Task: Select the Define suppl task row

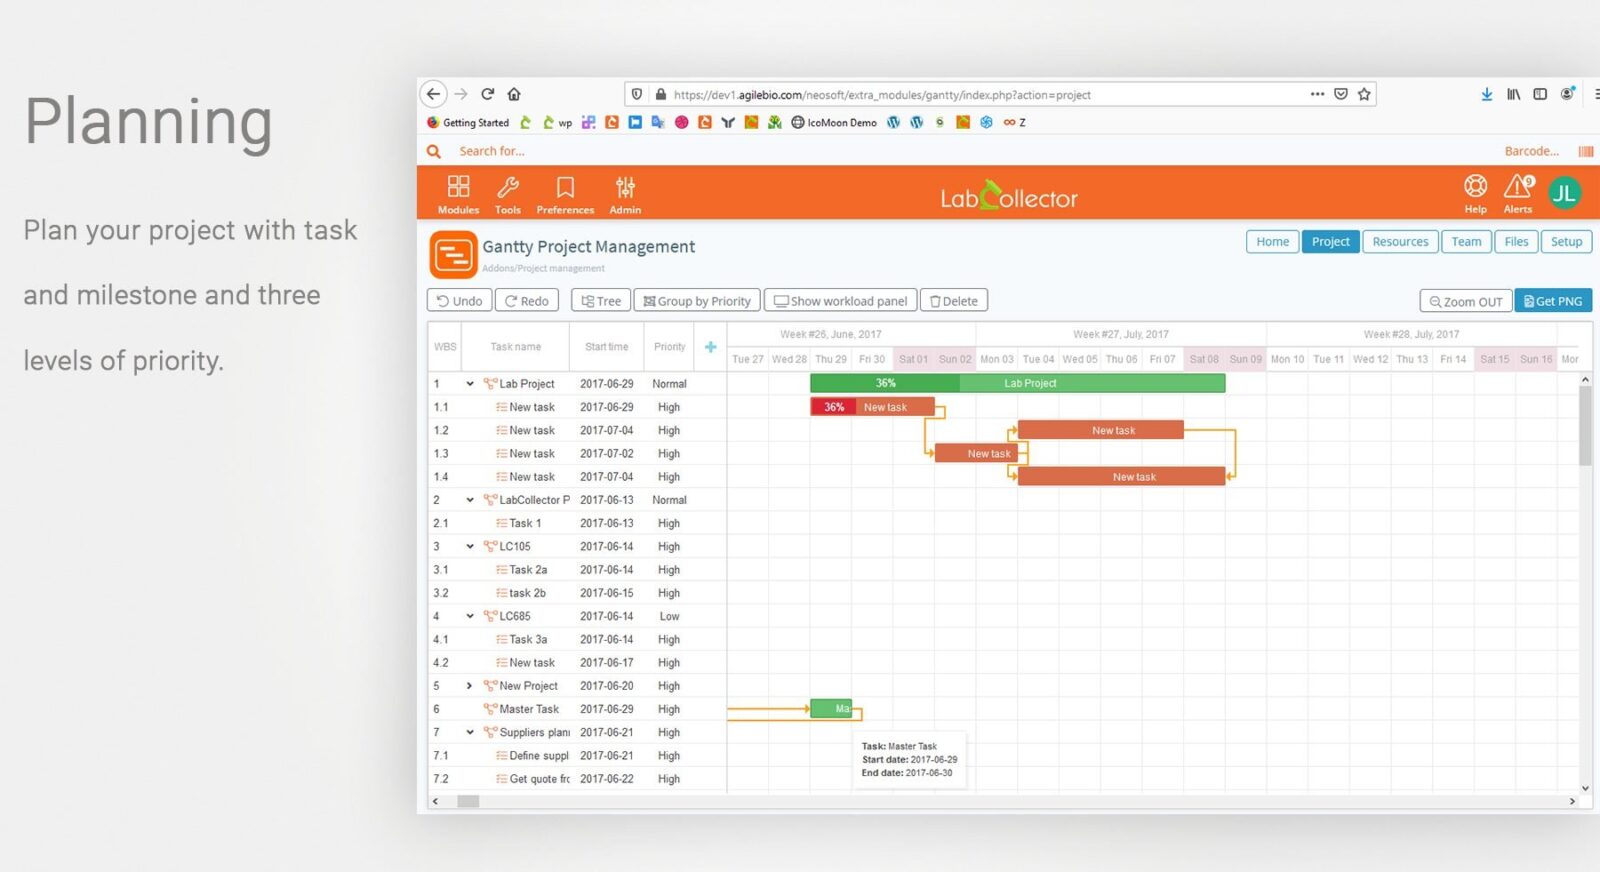Action: click(x=577, y=756)
